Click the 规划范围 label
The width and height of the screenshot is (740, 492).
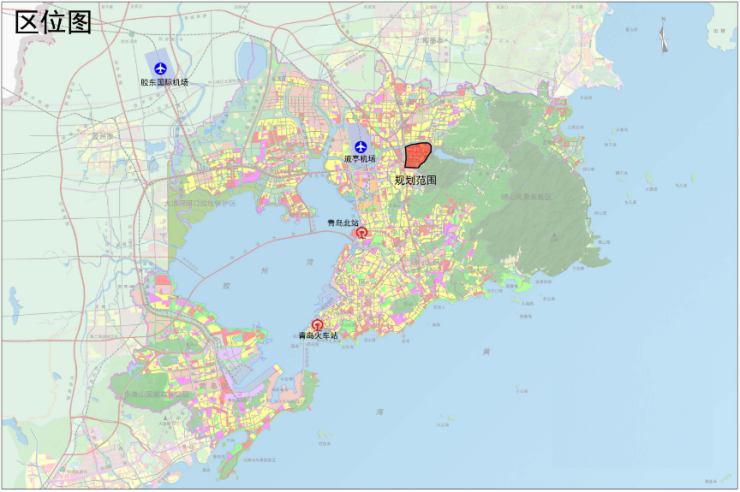(x=415, y=180)
